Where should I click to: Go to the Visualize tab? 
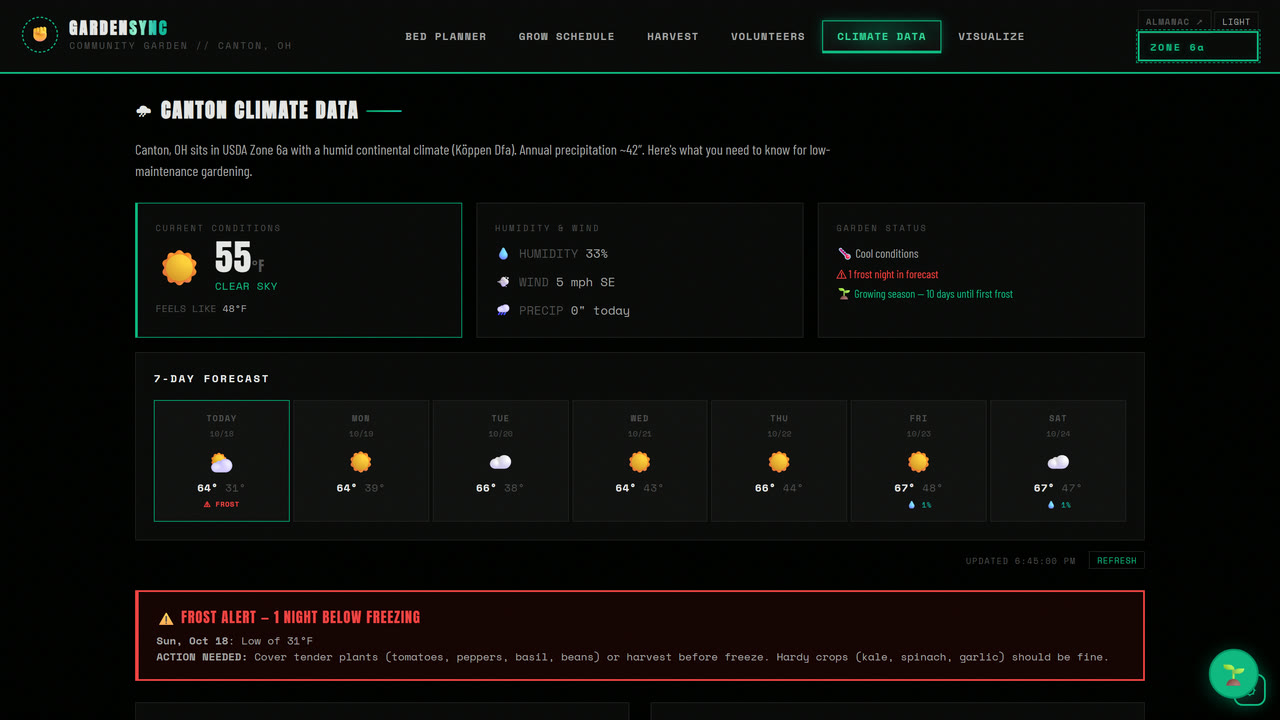point(991,36)
